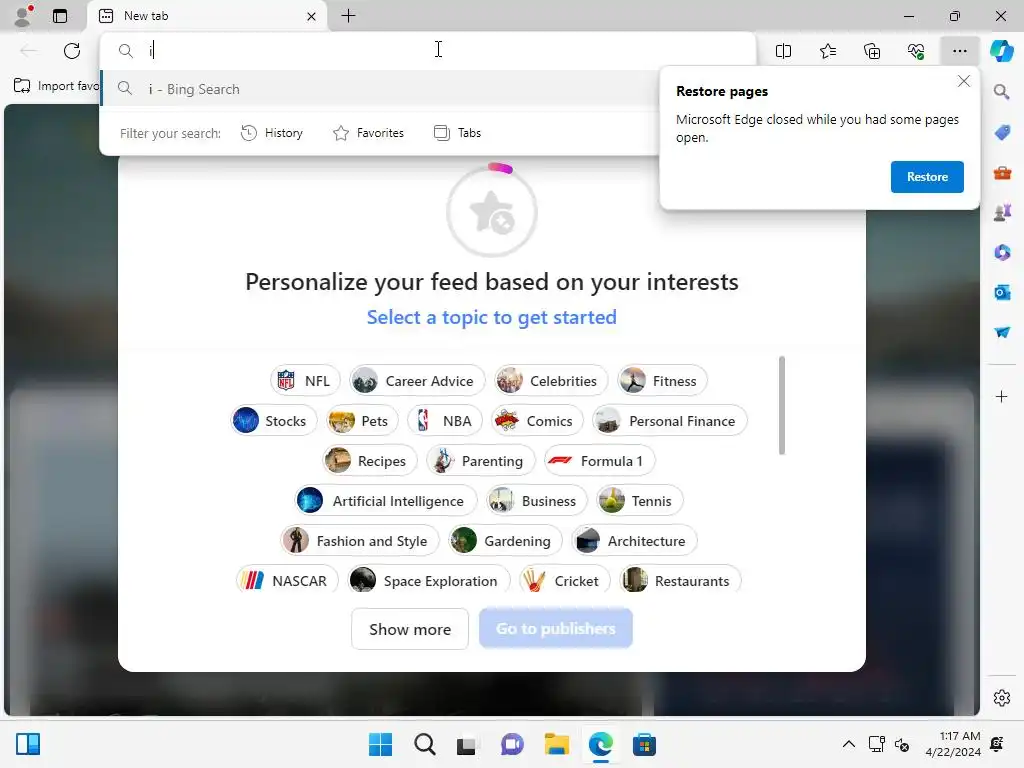Open the Collections icon

[x=872, y=51]
